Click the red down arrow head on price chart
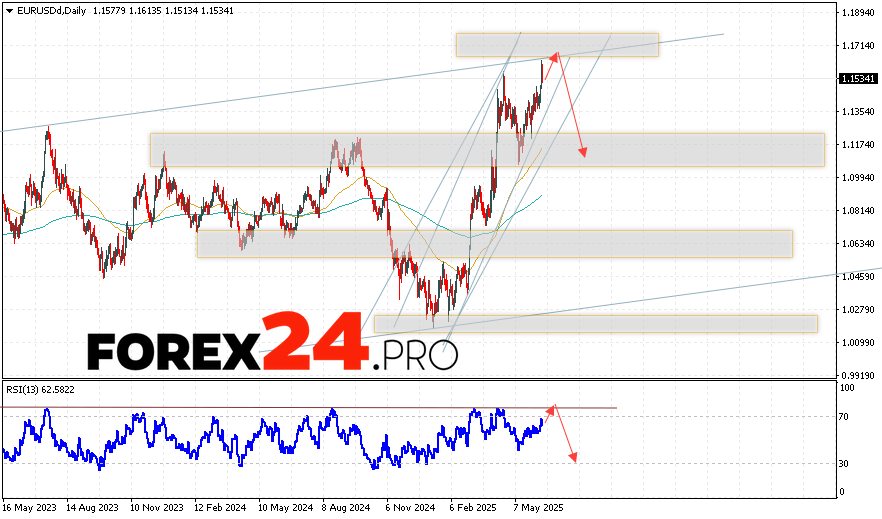This screenshot has height=519, width=882. click(x=582, y=152)
